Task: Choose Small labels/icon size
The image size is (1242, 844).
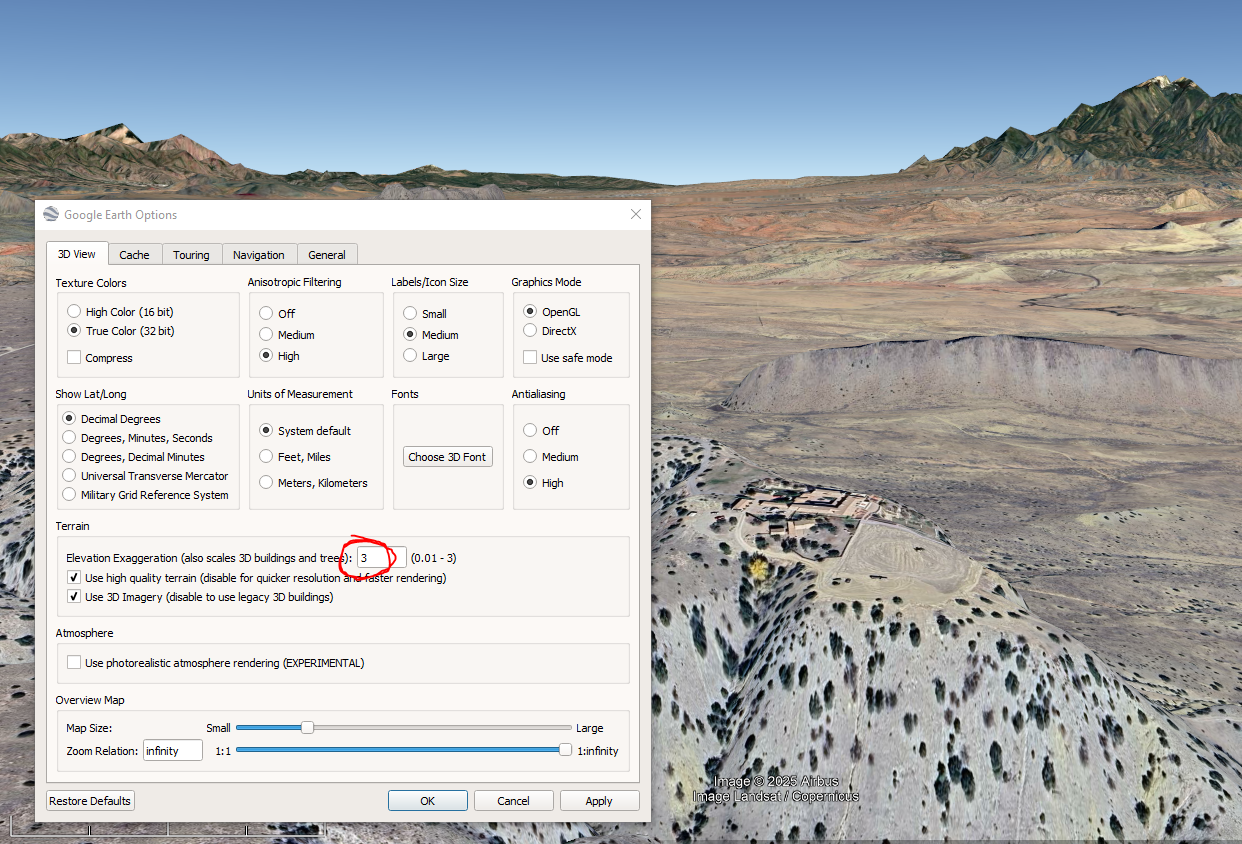Action: point(410,313)
